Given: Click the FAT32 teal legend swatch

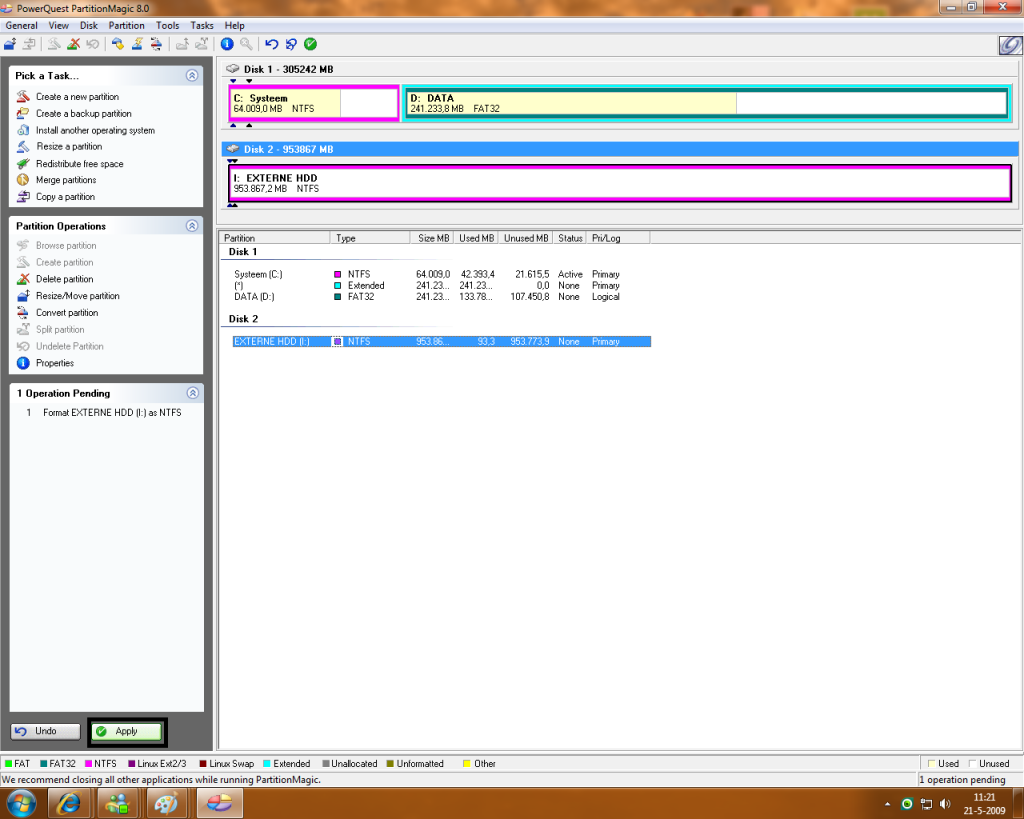Looking at the screenshot, I should coord(44,763).
